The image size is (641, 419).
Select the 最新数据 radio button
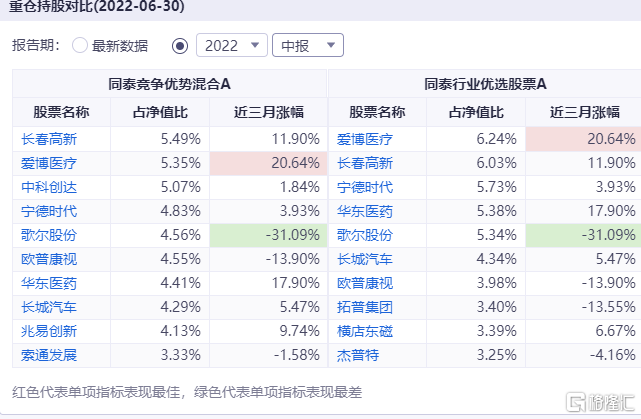click(x=80, y=45)
